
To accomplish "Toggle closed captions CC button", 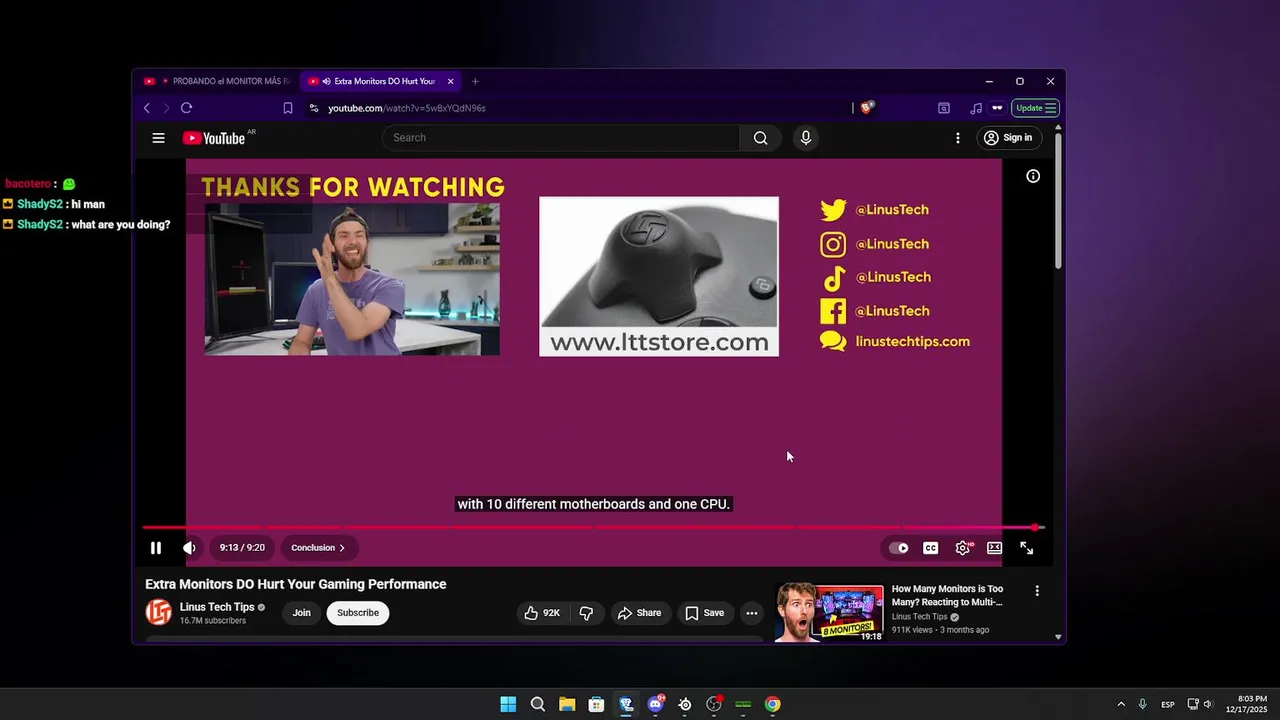I will point(931,548).
